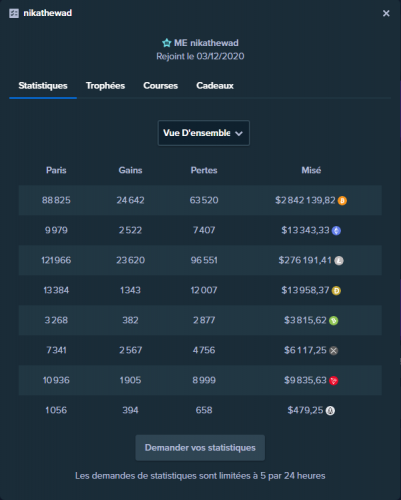
Task: Open the Vue D'ensemble dropdown
Action: (204, 133)
